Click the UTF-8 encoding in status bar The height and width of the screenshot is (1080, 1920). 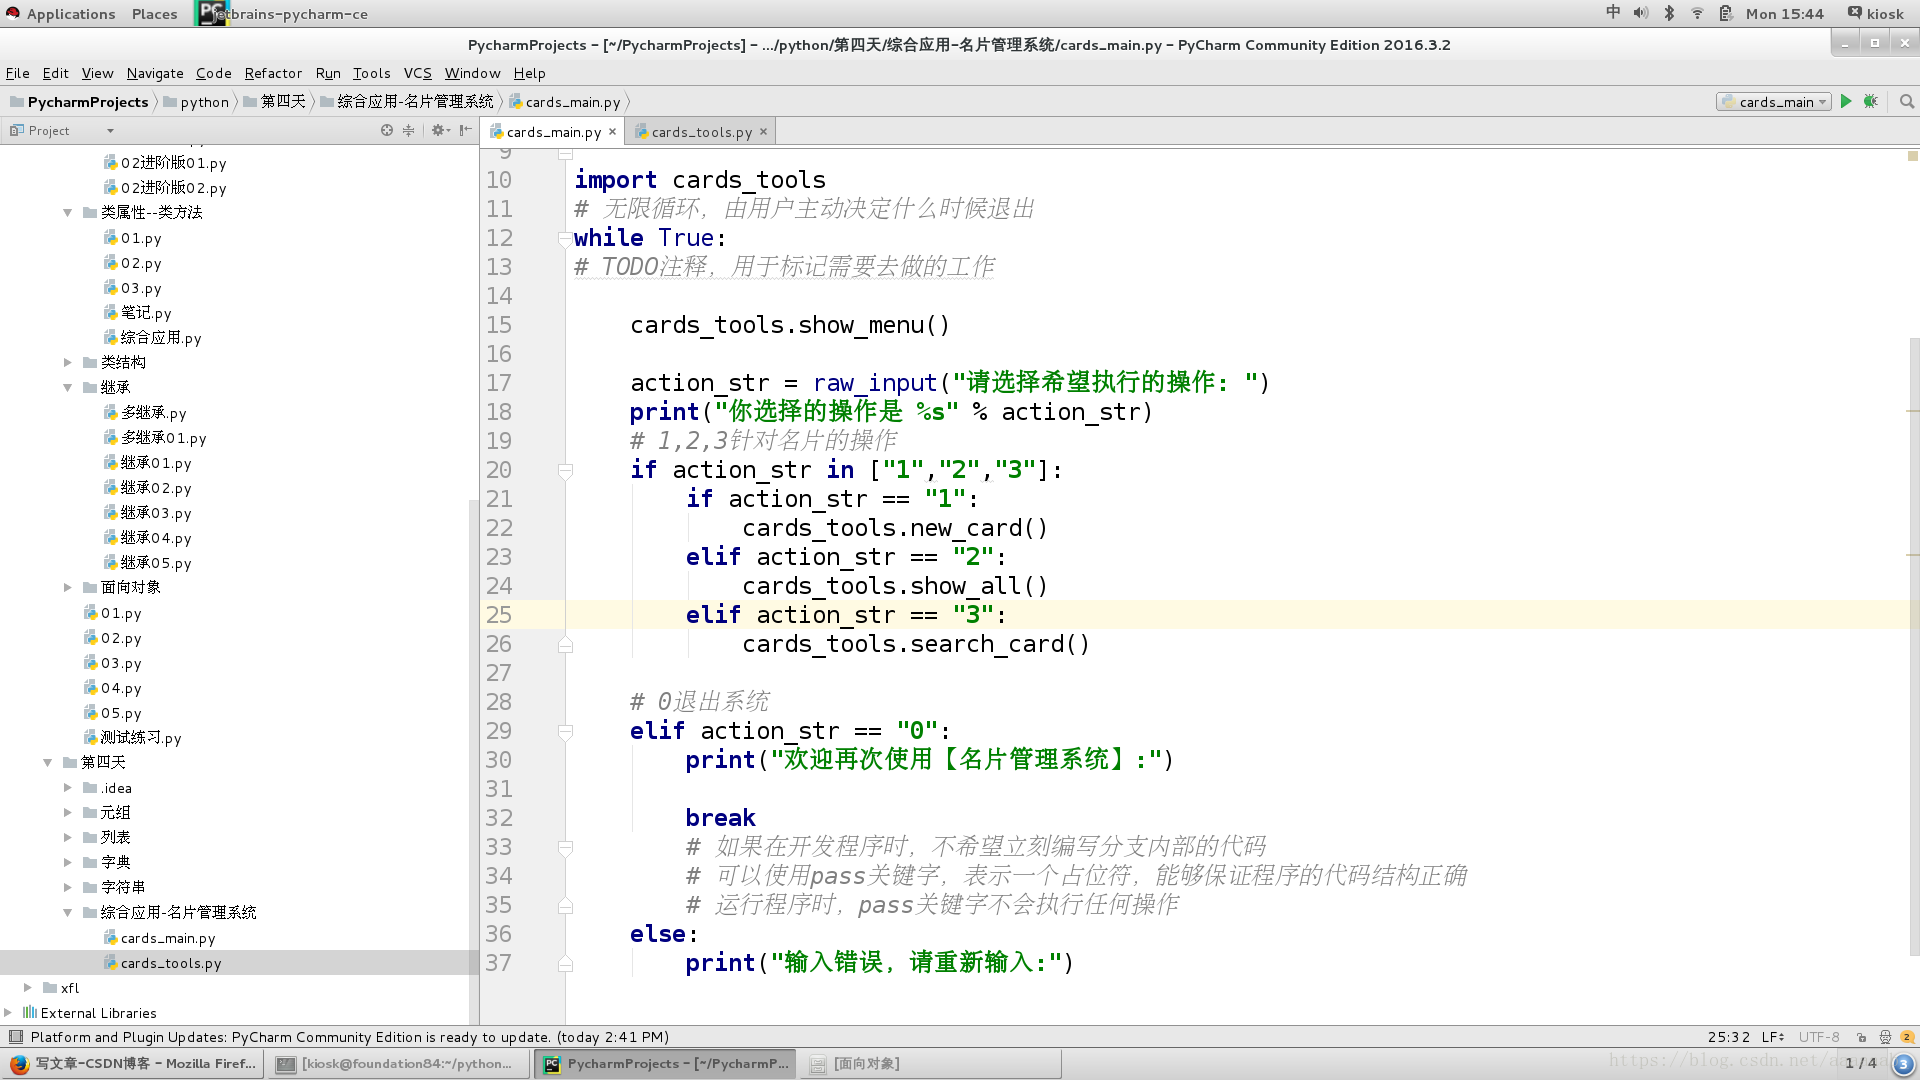coord(1819,1037)
